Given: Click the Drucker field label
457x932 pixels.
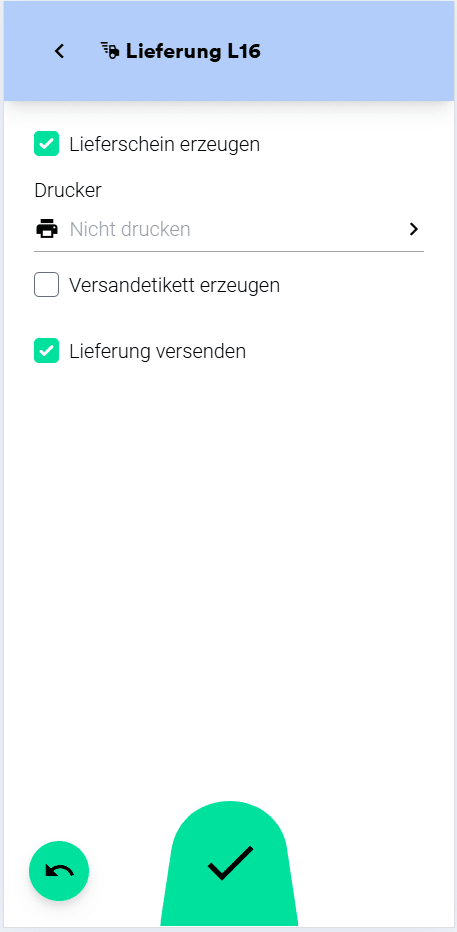Looking at the screenshot, I should (68, 190).
